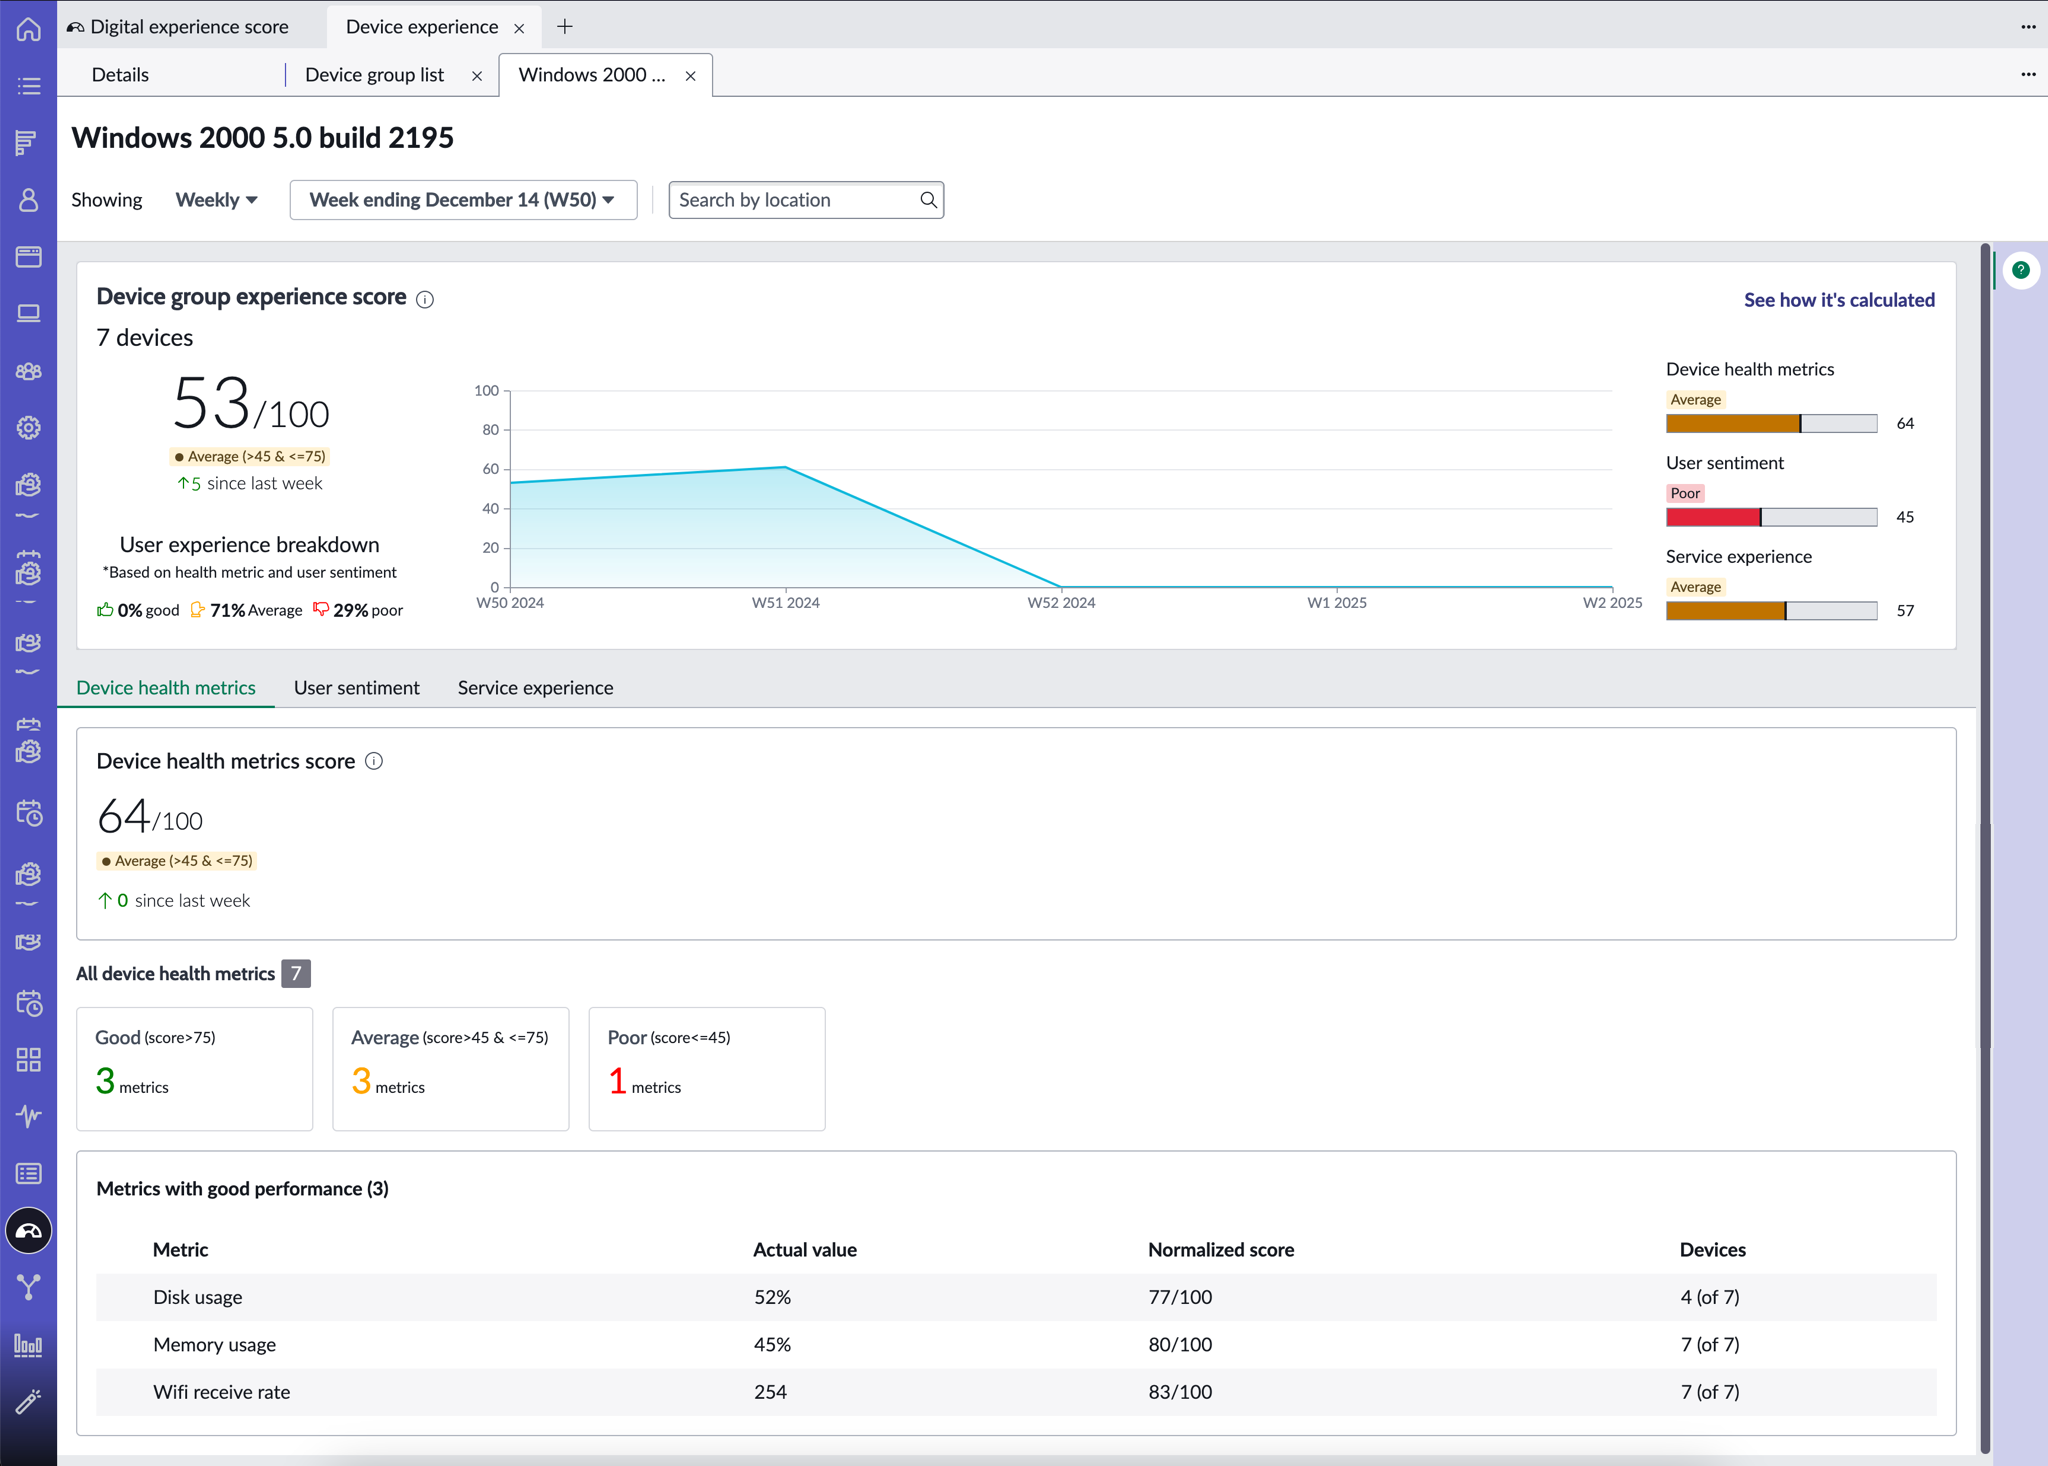
Task: Switch to the User sentiment tab
Action: point(357,688)
